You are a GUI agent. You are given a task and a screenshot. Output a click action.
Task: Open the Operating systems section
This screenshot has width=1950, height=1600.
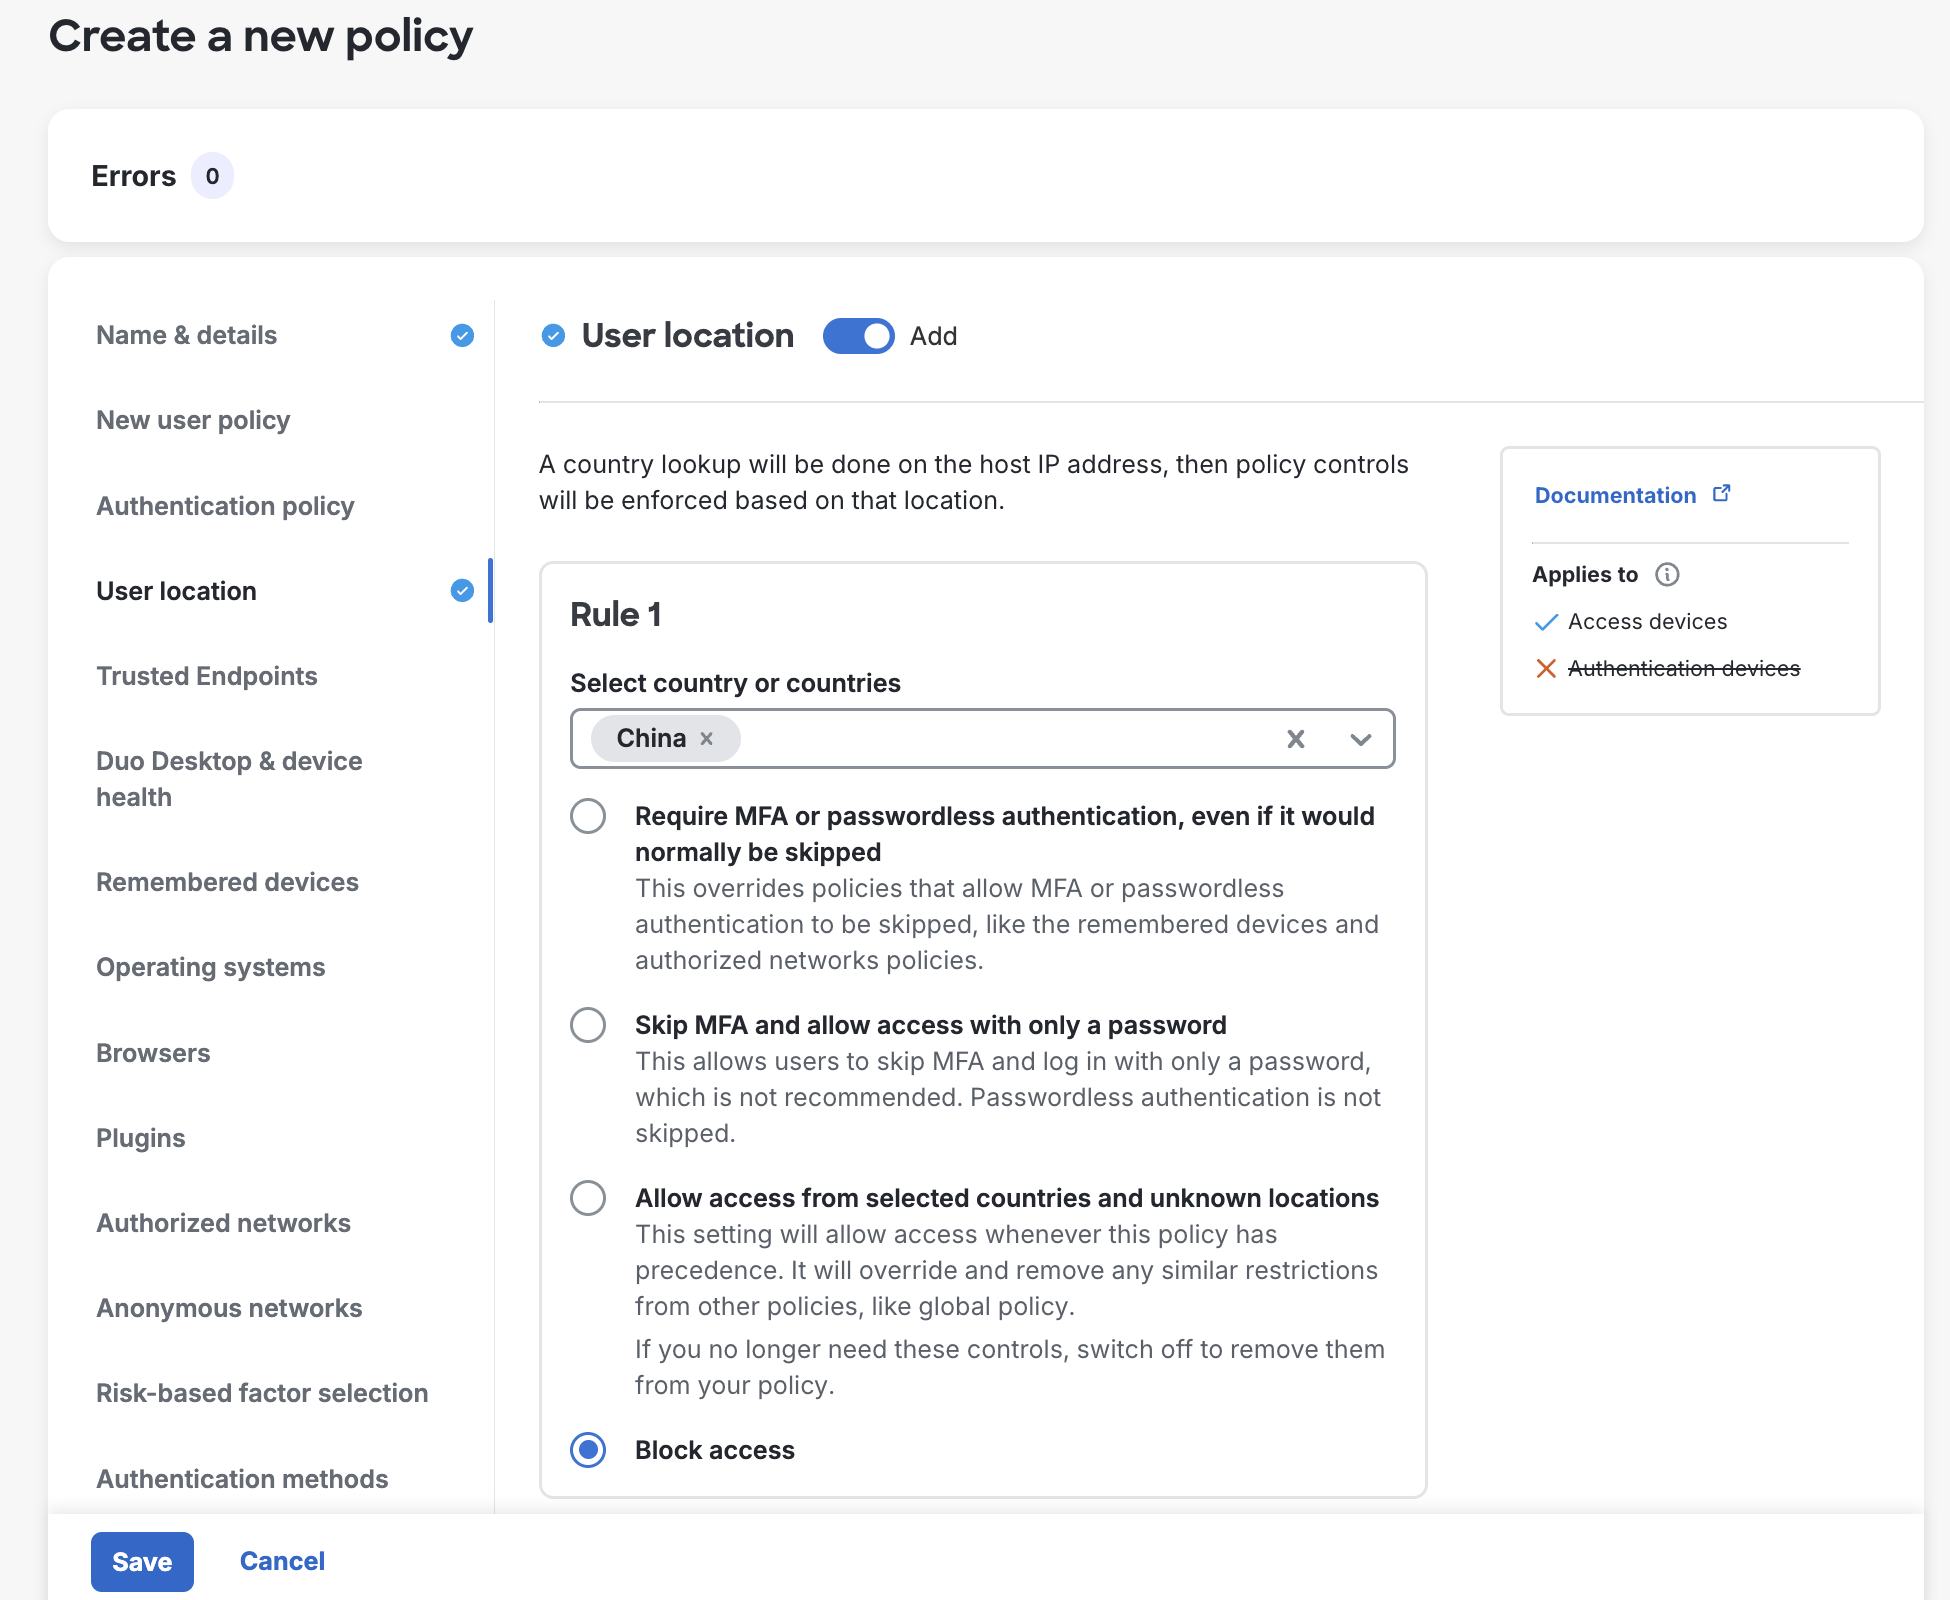click(x=210, y=967)
